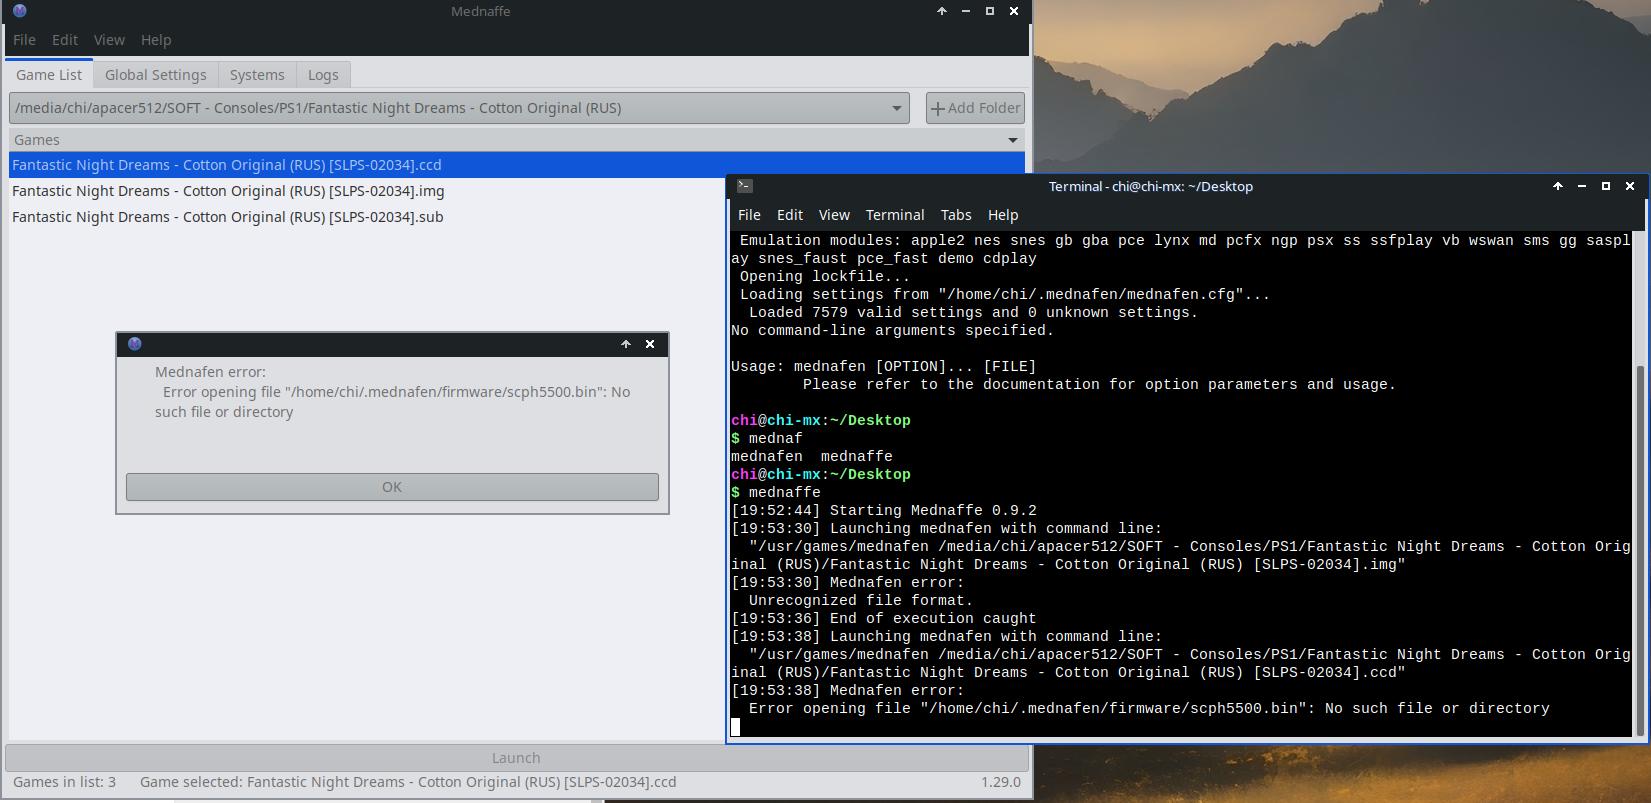Select the Cotton Original .sub file entry

tap(227, 217)
